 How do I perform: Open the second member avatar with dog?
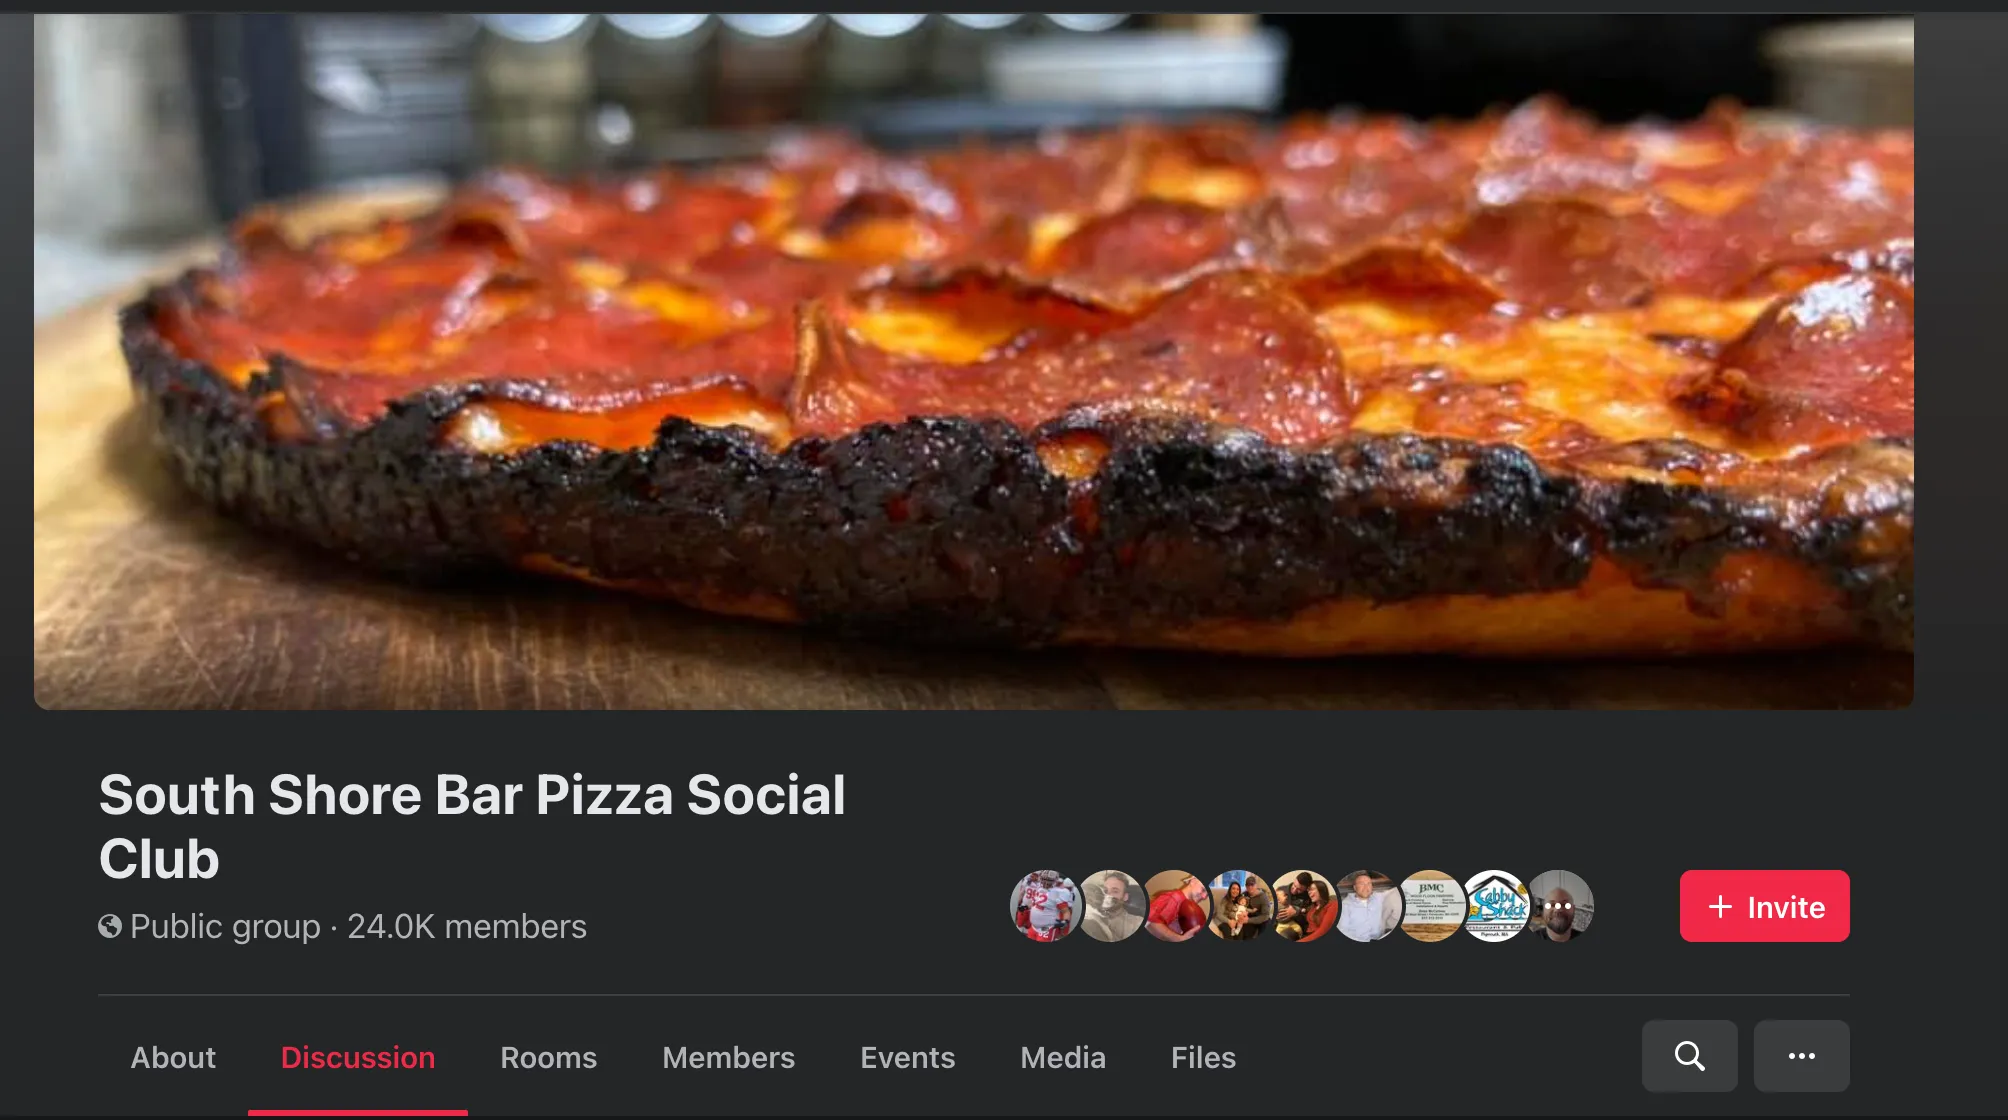(1110, 906)
